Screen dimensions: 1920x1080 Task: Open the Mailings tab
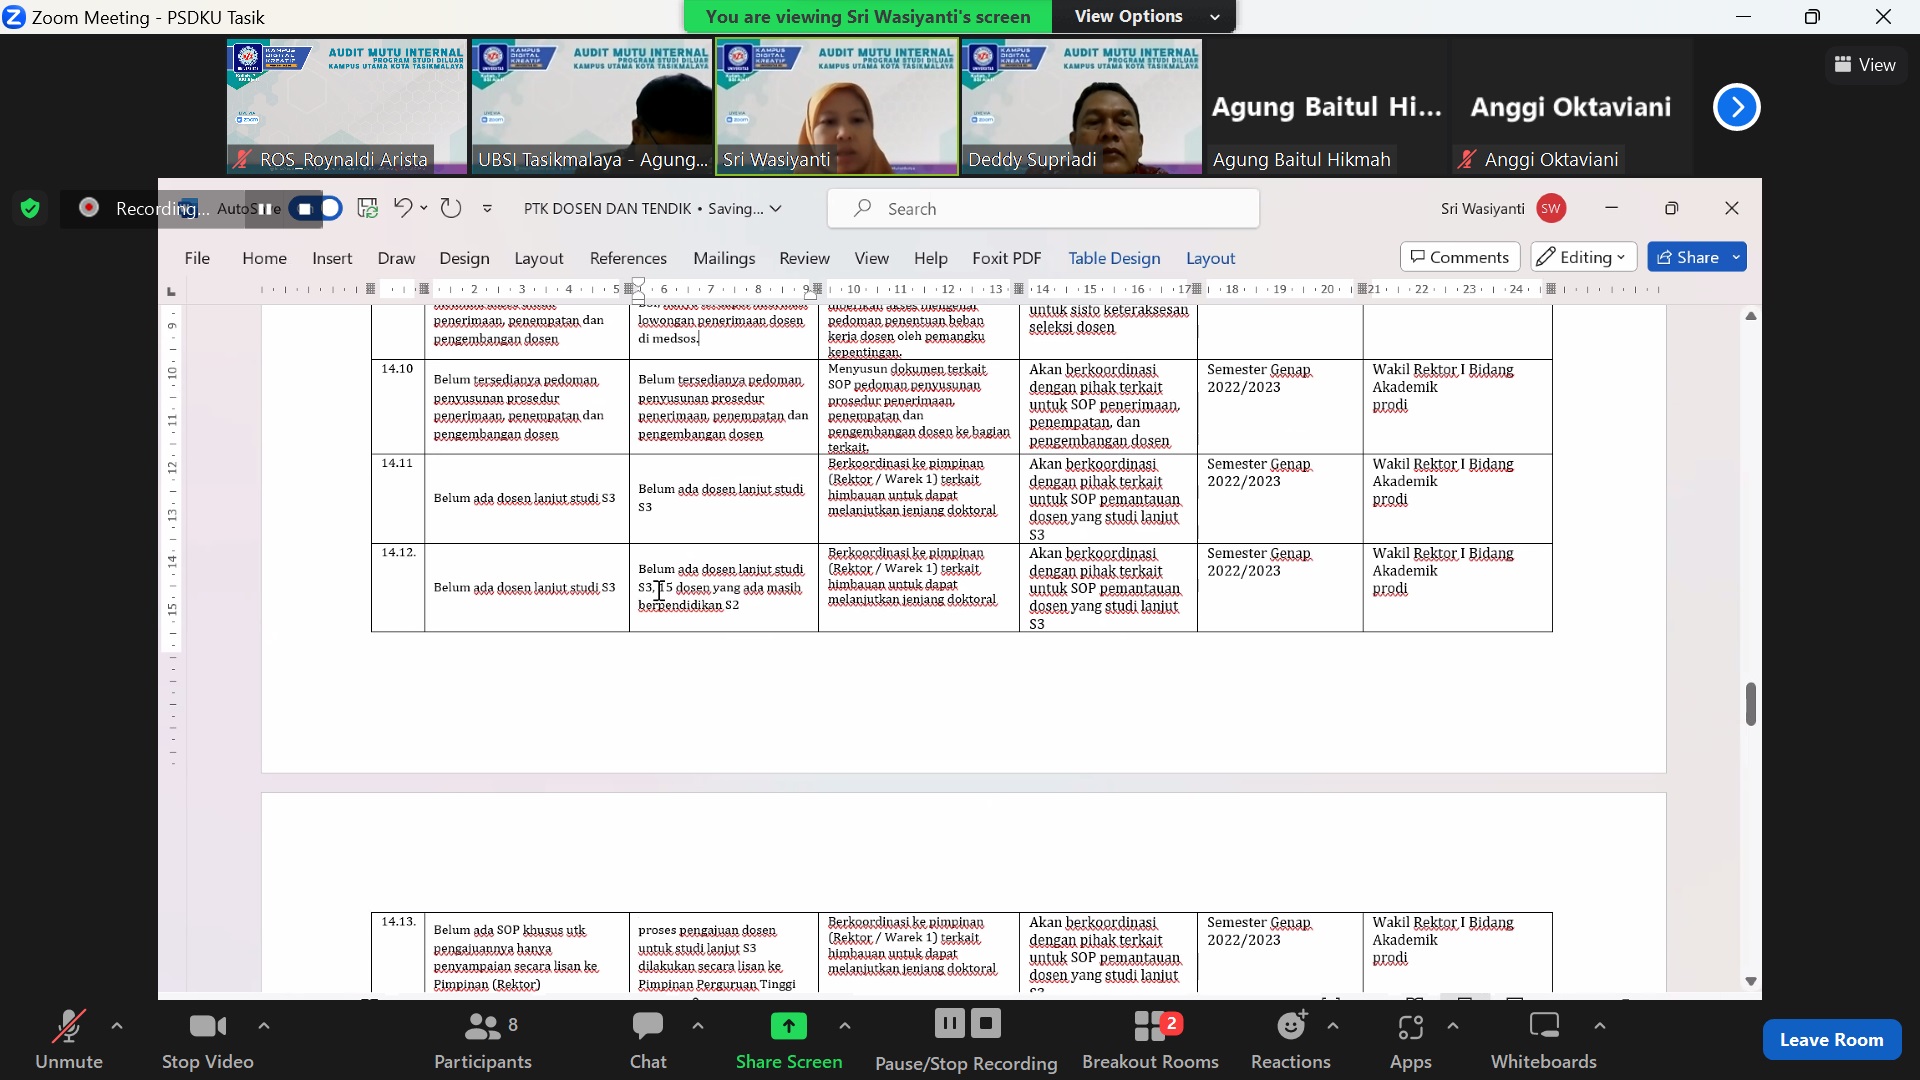click(724, 258)
